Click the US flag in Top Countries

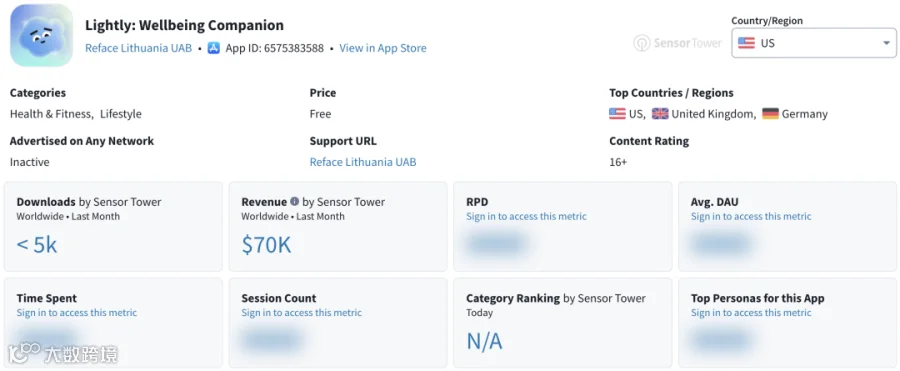point(617,114)
